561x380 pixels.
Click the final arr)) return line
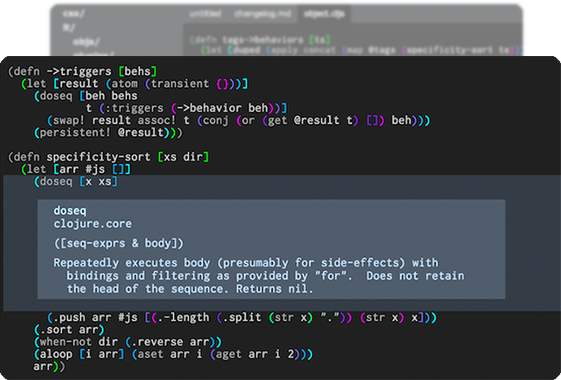[49, 366]
